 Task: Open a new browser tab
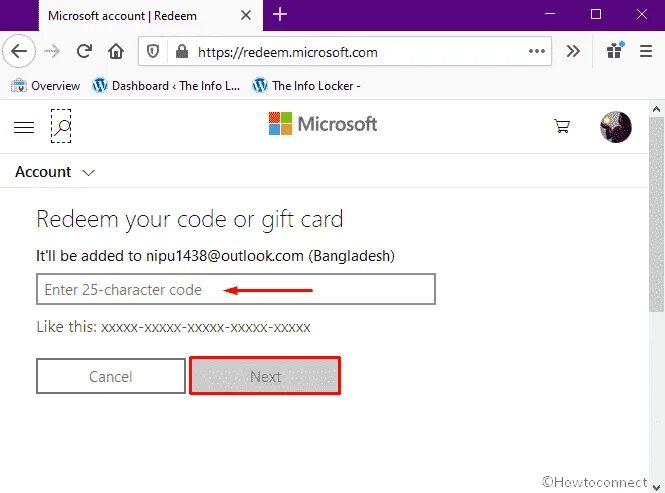[279, 15]
